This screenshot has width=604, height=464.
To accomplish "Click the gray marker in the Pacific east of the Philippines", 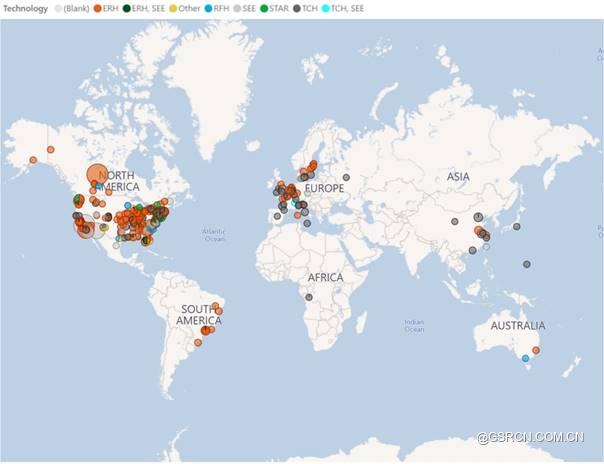I will coord(526,264).
